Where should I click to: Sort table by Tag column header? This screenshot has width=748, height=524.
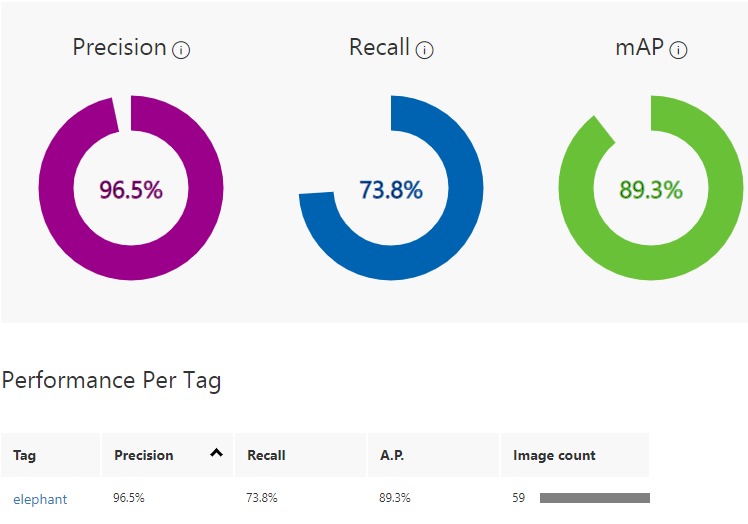24,455
